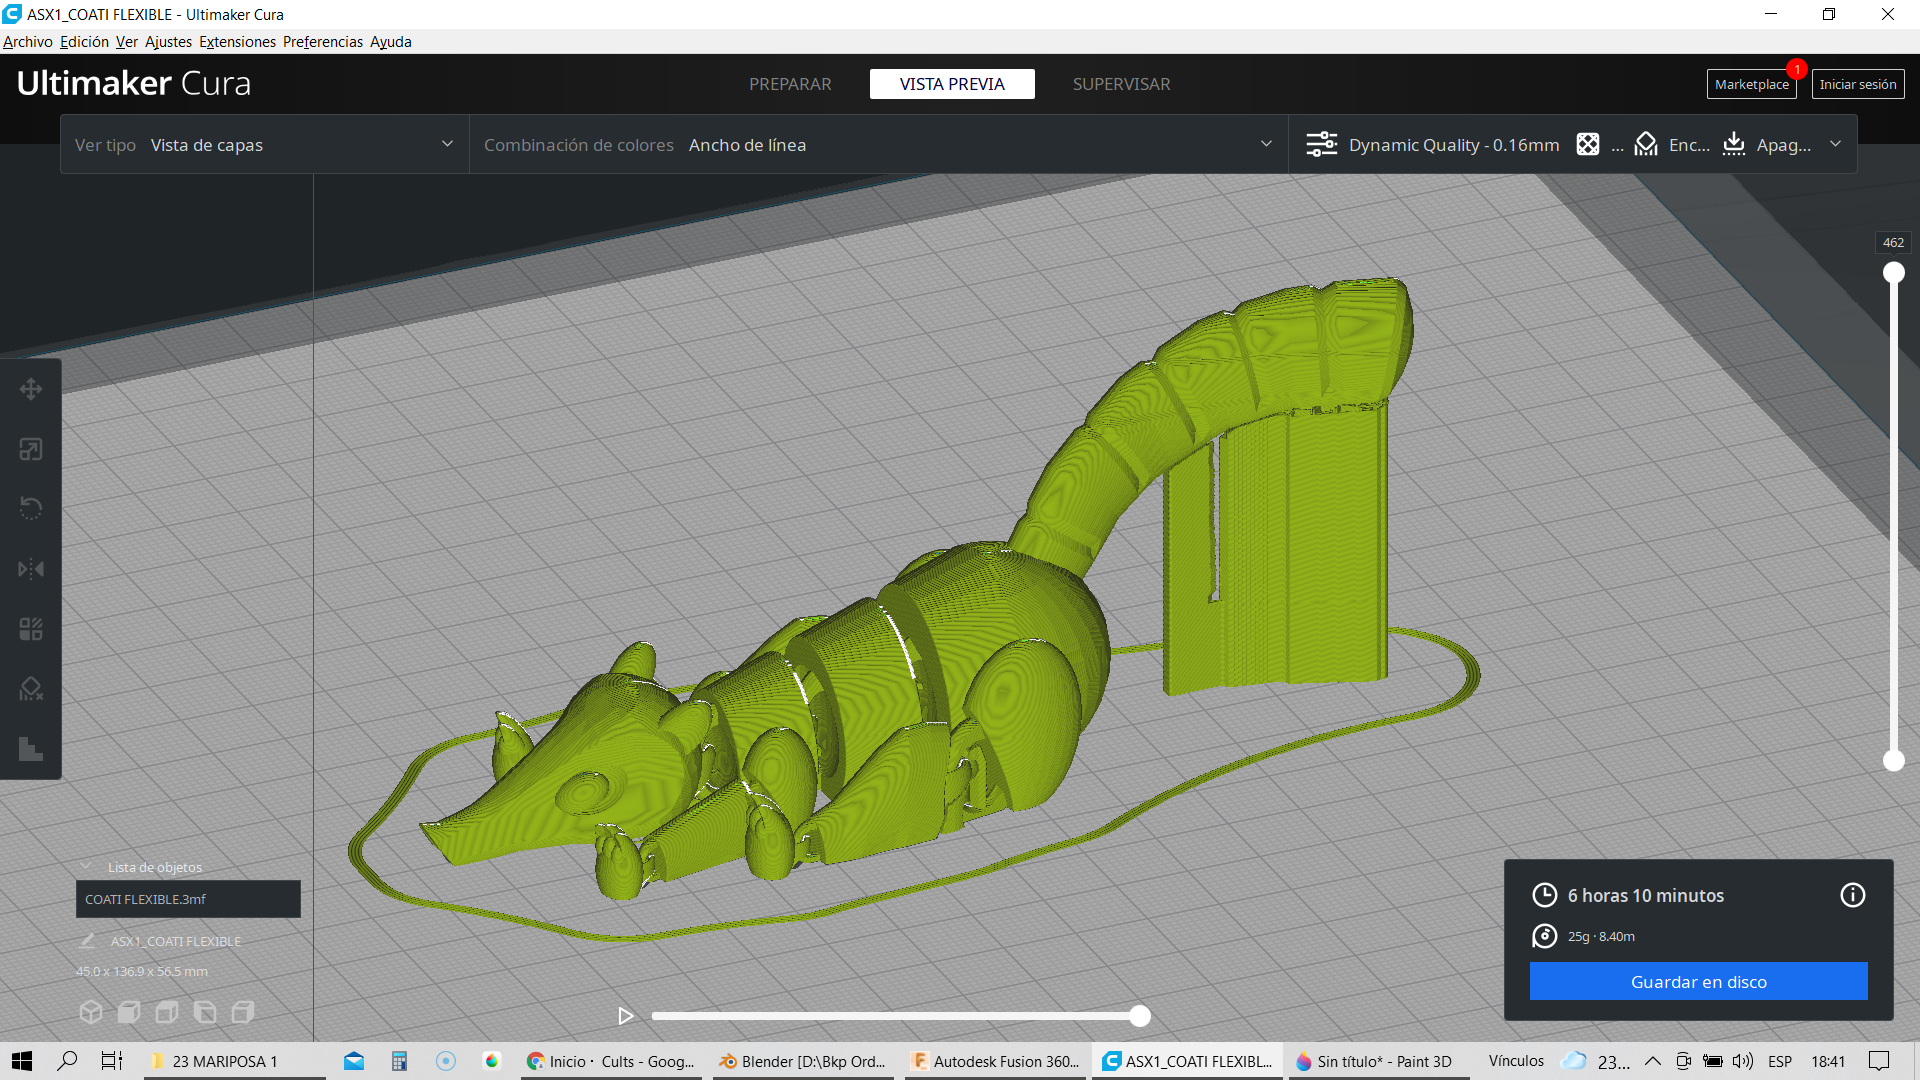
Task: Select the Move tool in left toolbar
Action: click(31, 389)
